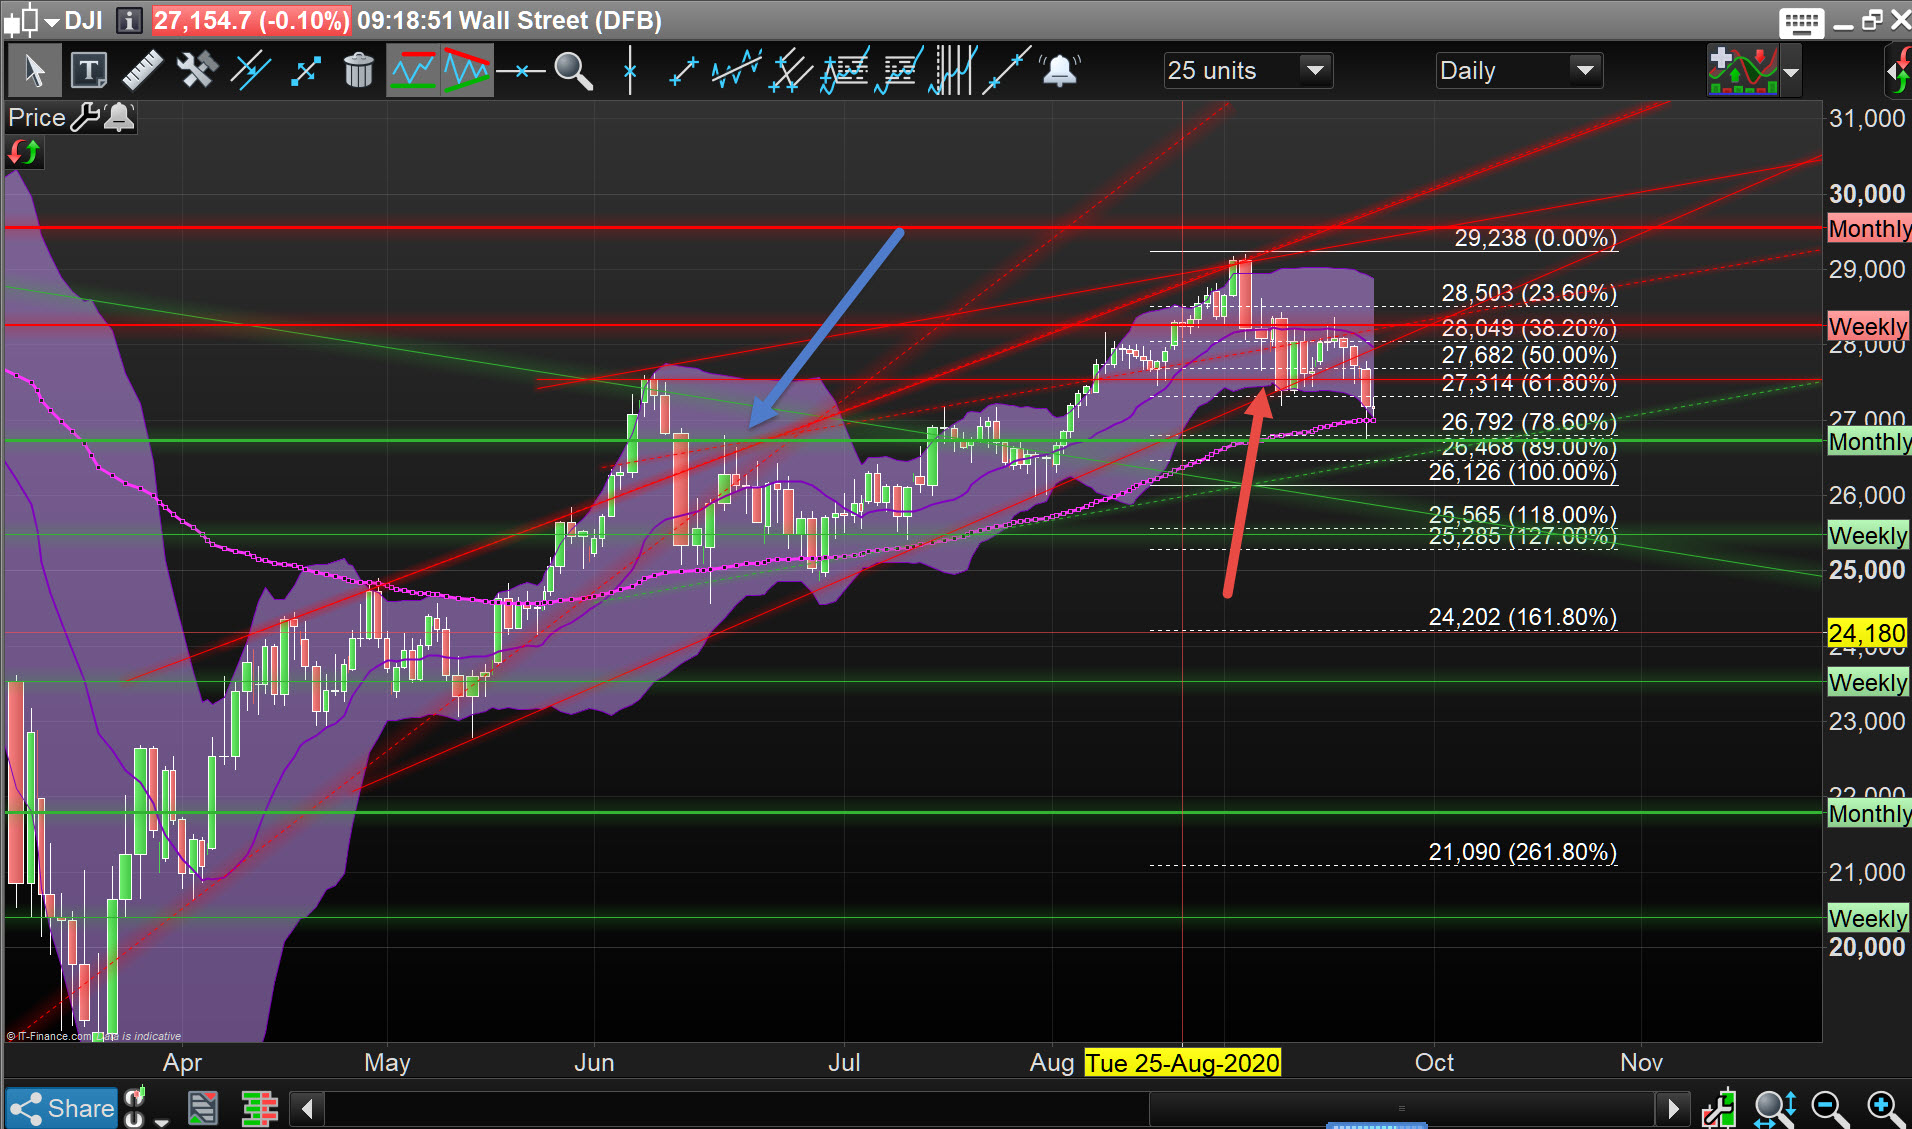Pick the ruler measurement tool
Viewport: 1912px width, 1129px height.
[x=143, y=71]
